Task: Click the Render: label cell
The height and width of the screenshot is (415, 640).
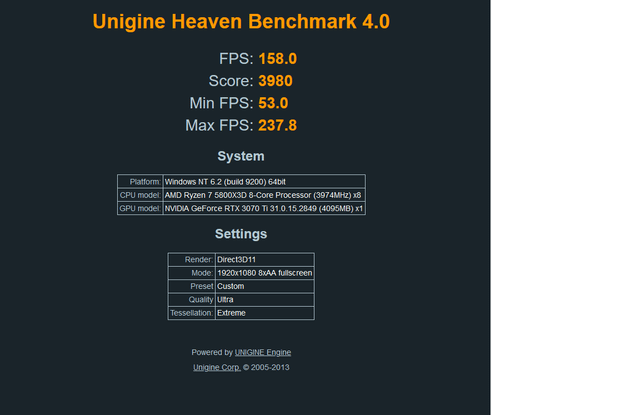Action: [x=191, y=260]
